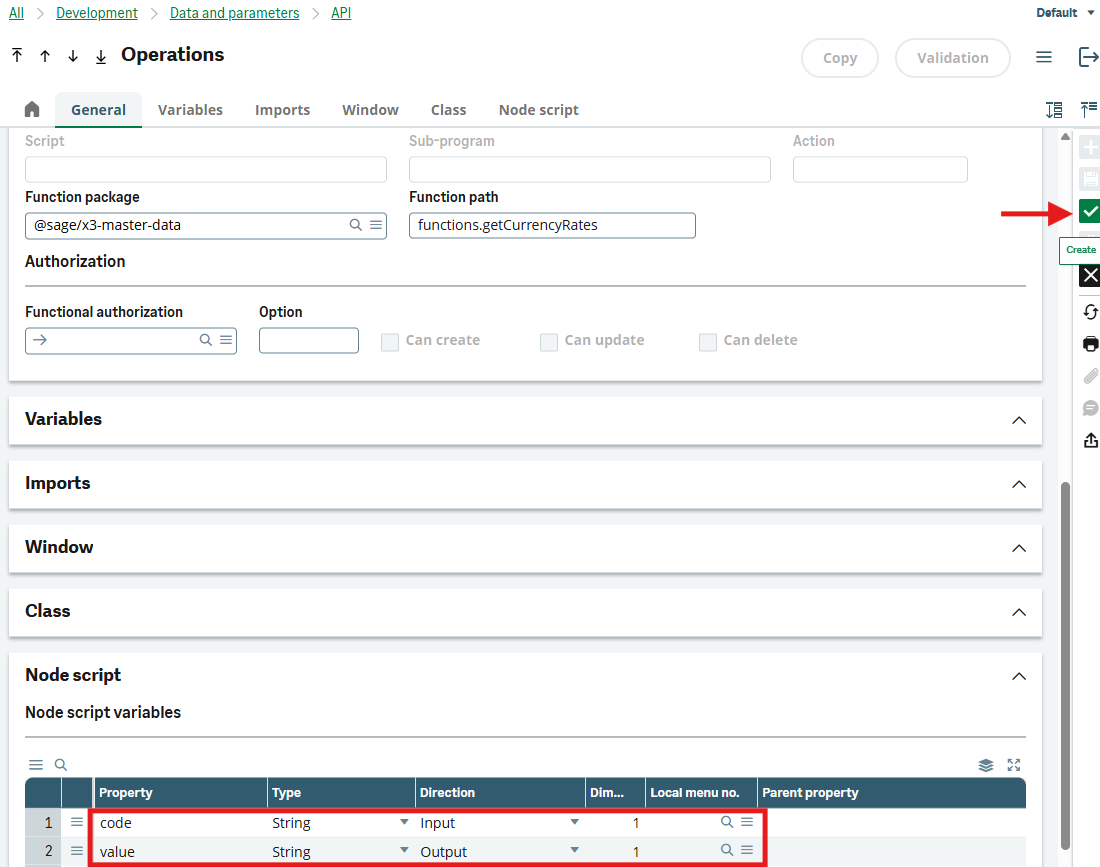Open the hamburger menu beside Validation

(1044, 57)
